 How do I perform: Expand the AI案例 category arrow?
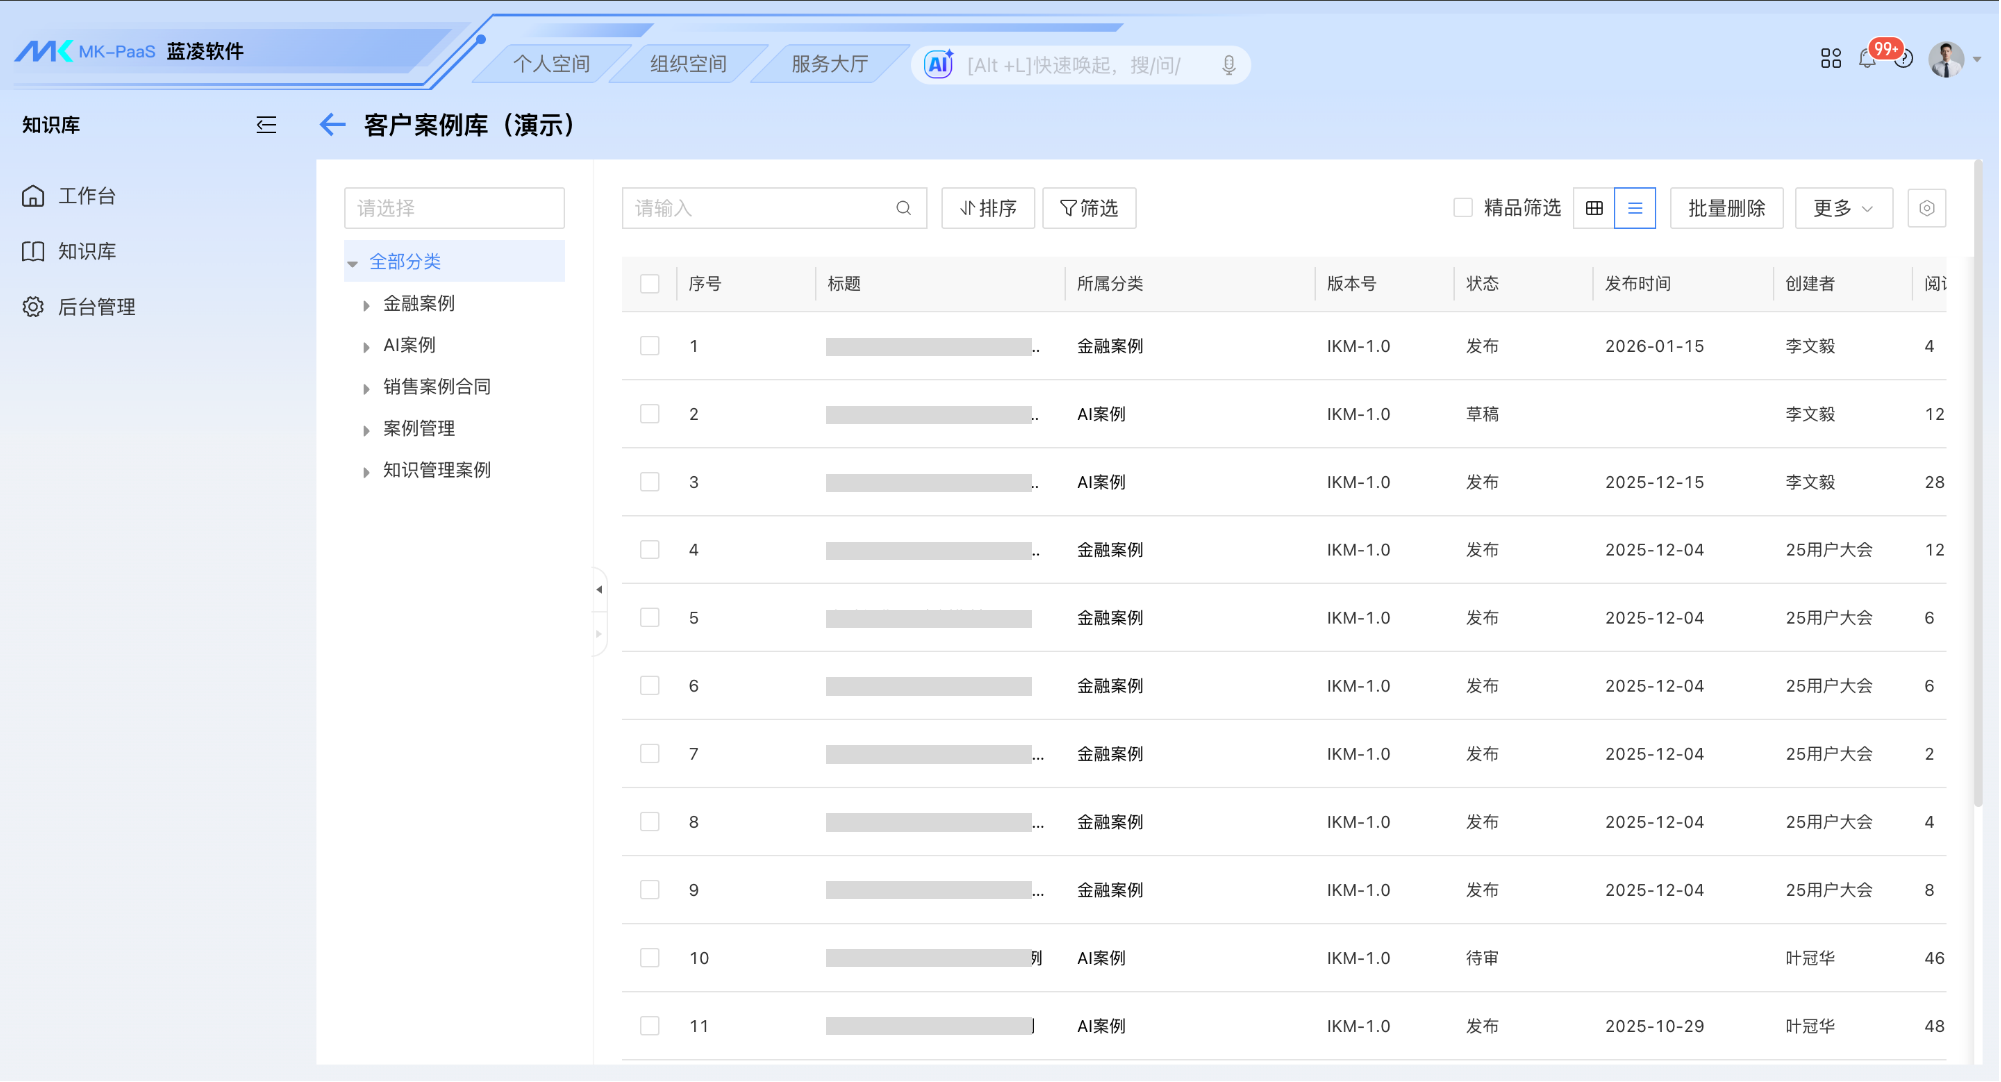(x=366, y=347)
